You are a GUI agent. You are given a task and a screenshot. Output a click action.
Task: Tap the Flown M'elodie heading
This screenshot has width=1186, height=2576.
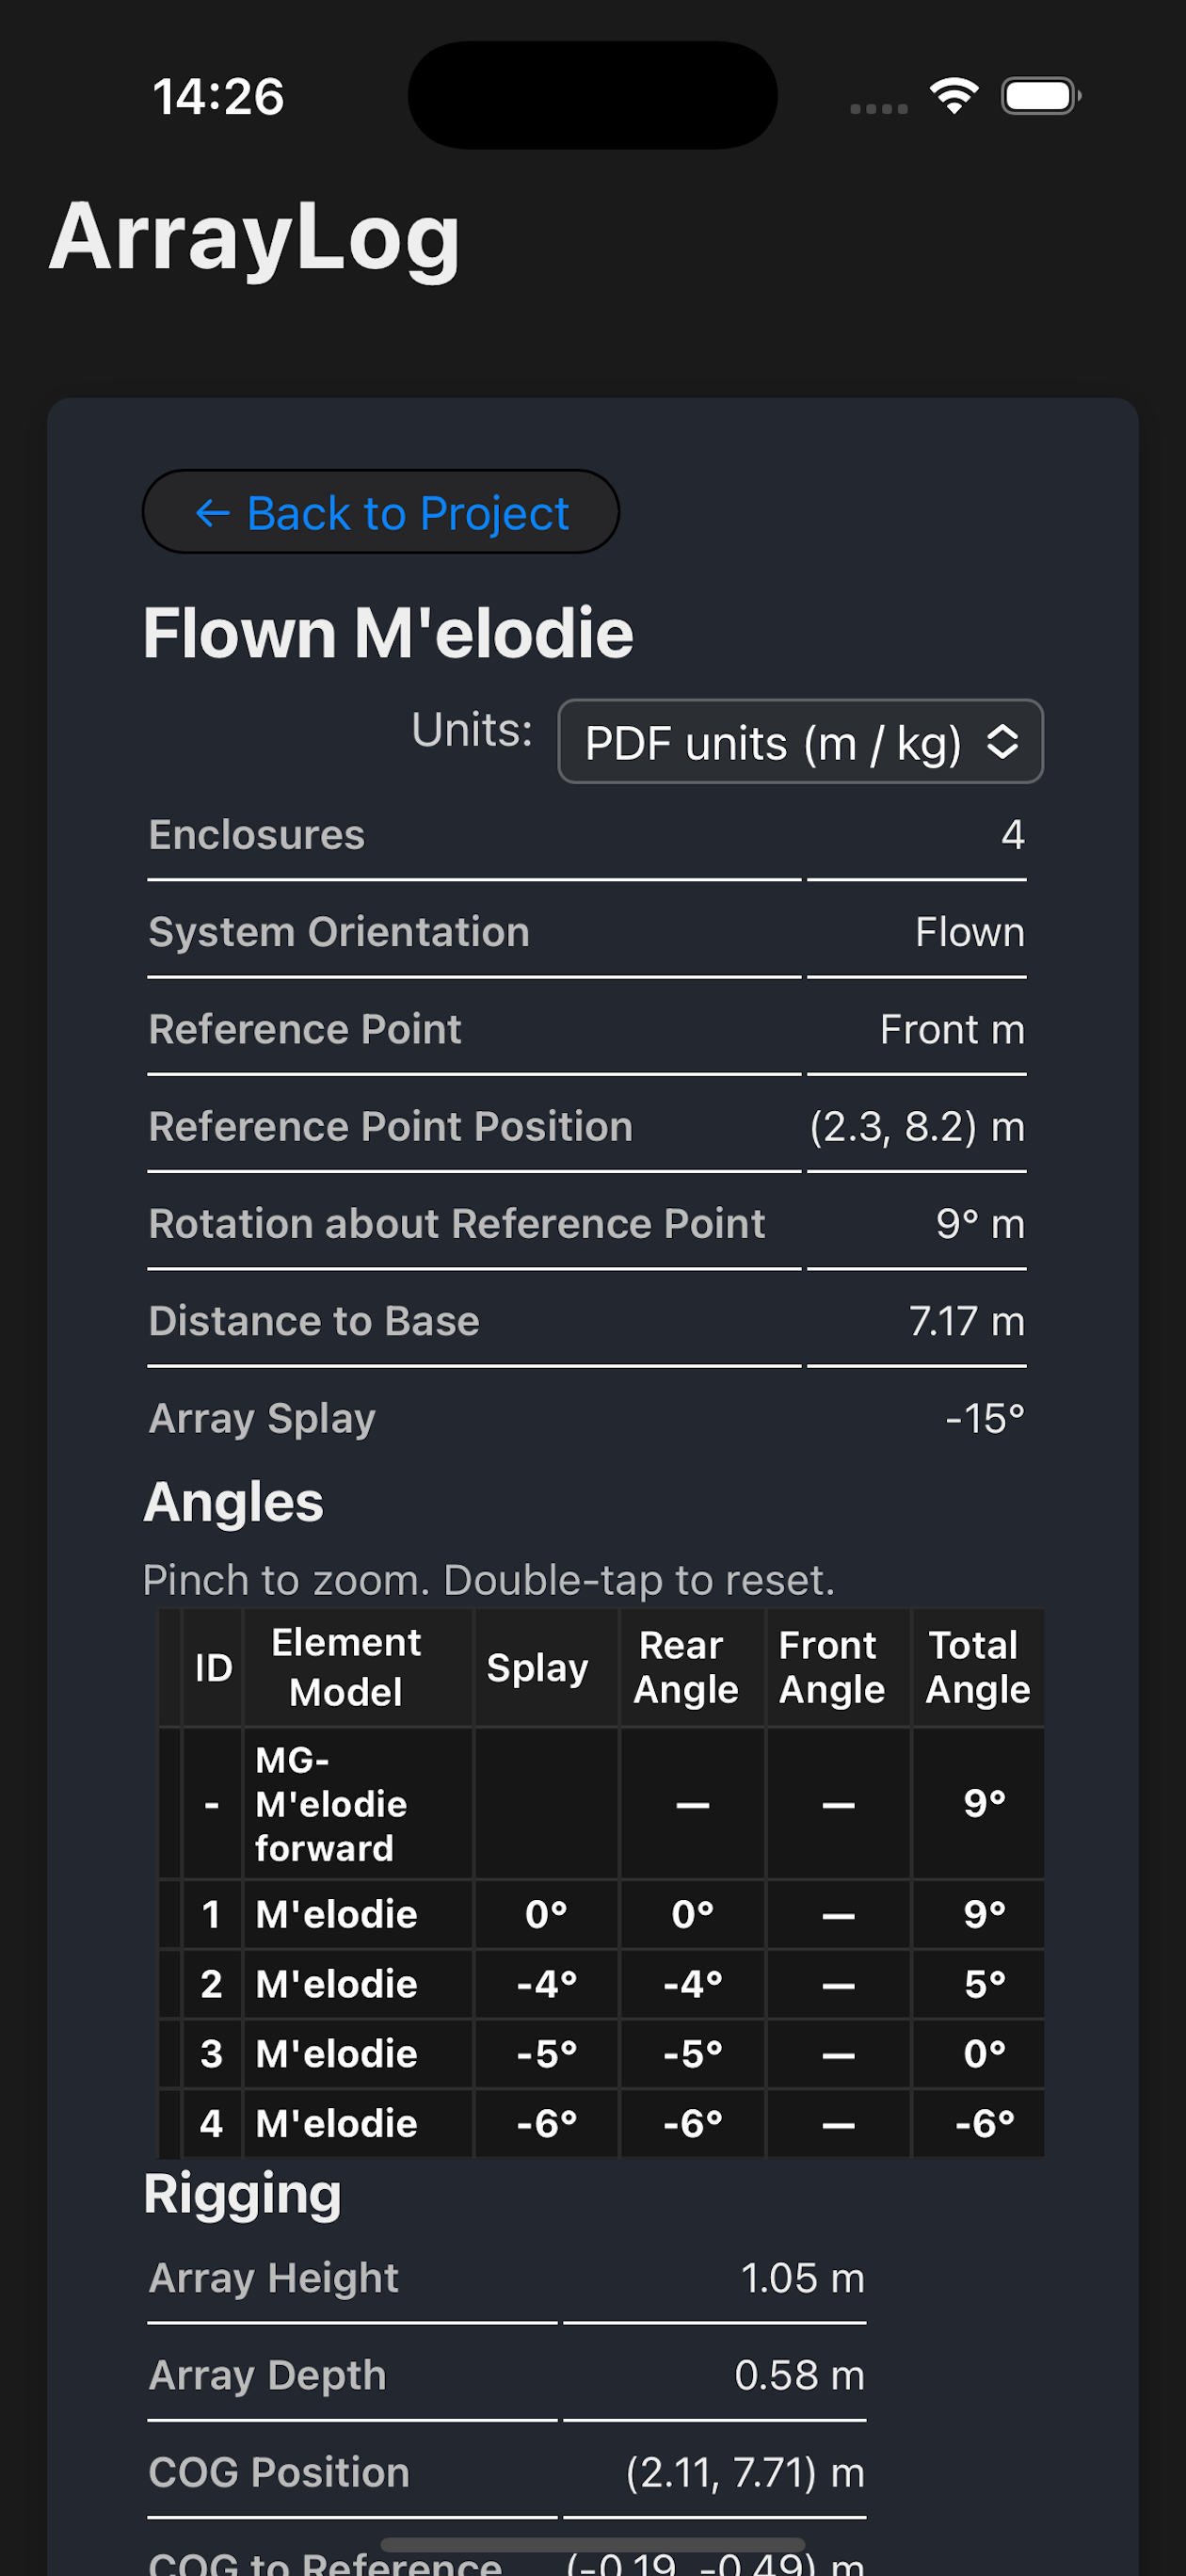pos(388,631)
